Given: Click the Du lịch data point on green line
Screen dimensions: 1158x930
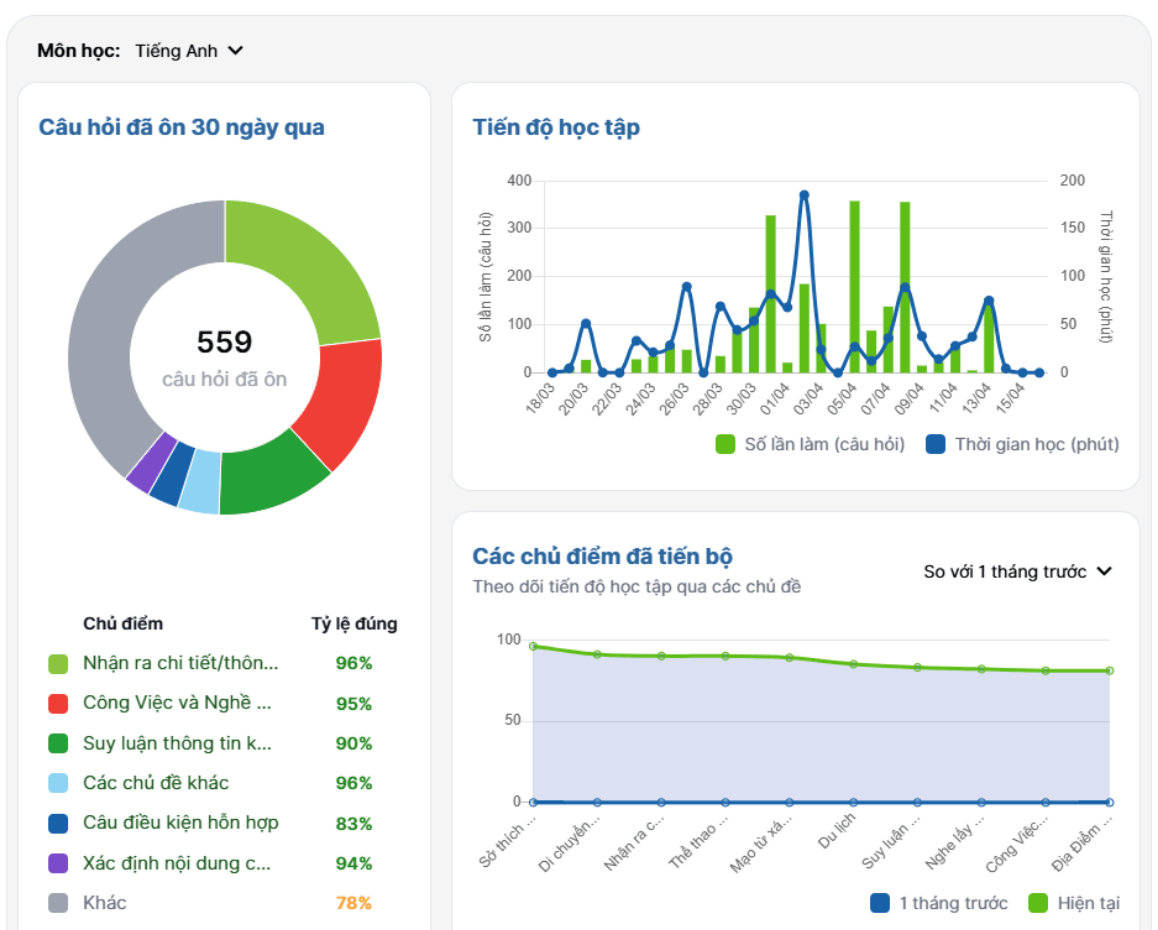Looking at the screenshot, I should (x=854, y=664).
